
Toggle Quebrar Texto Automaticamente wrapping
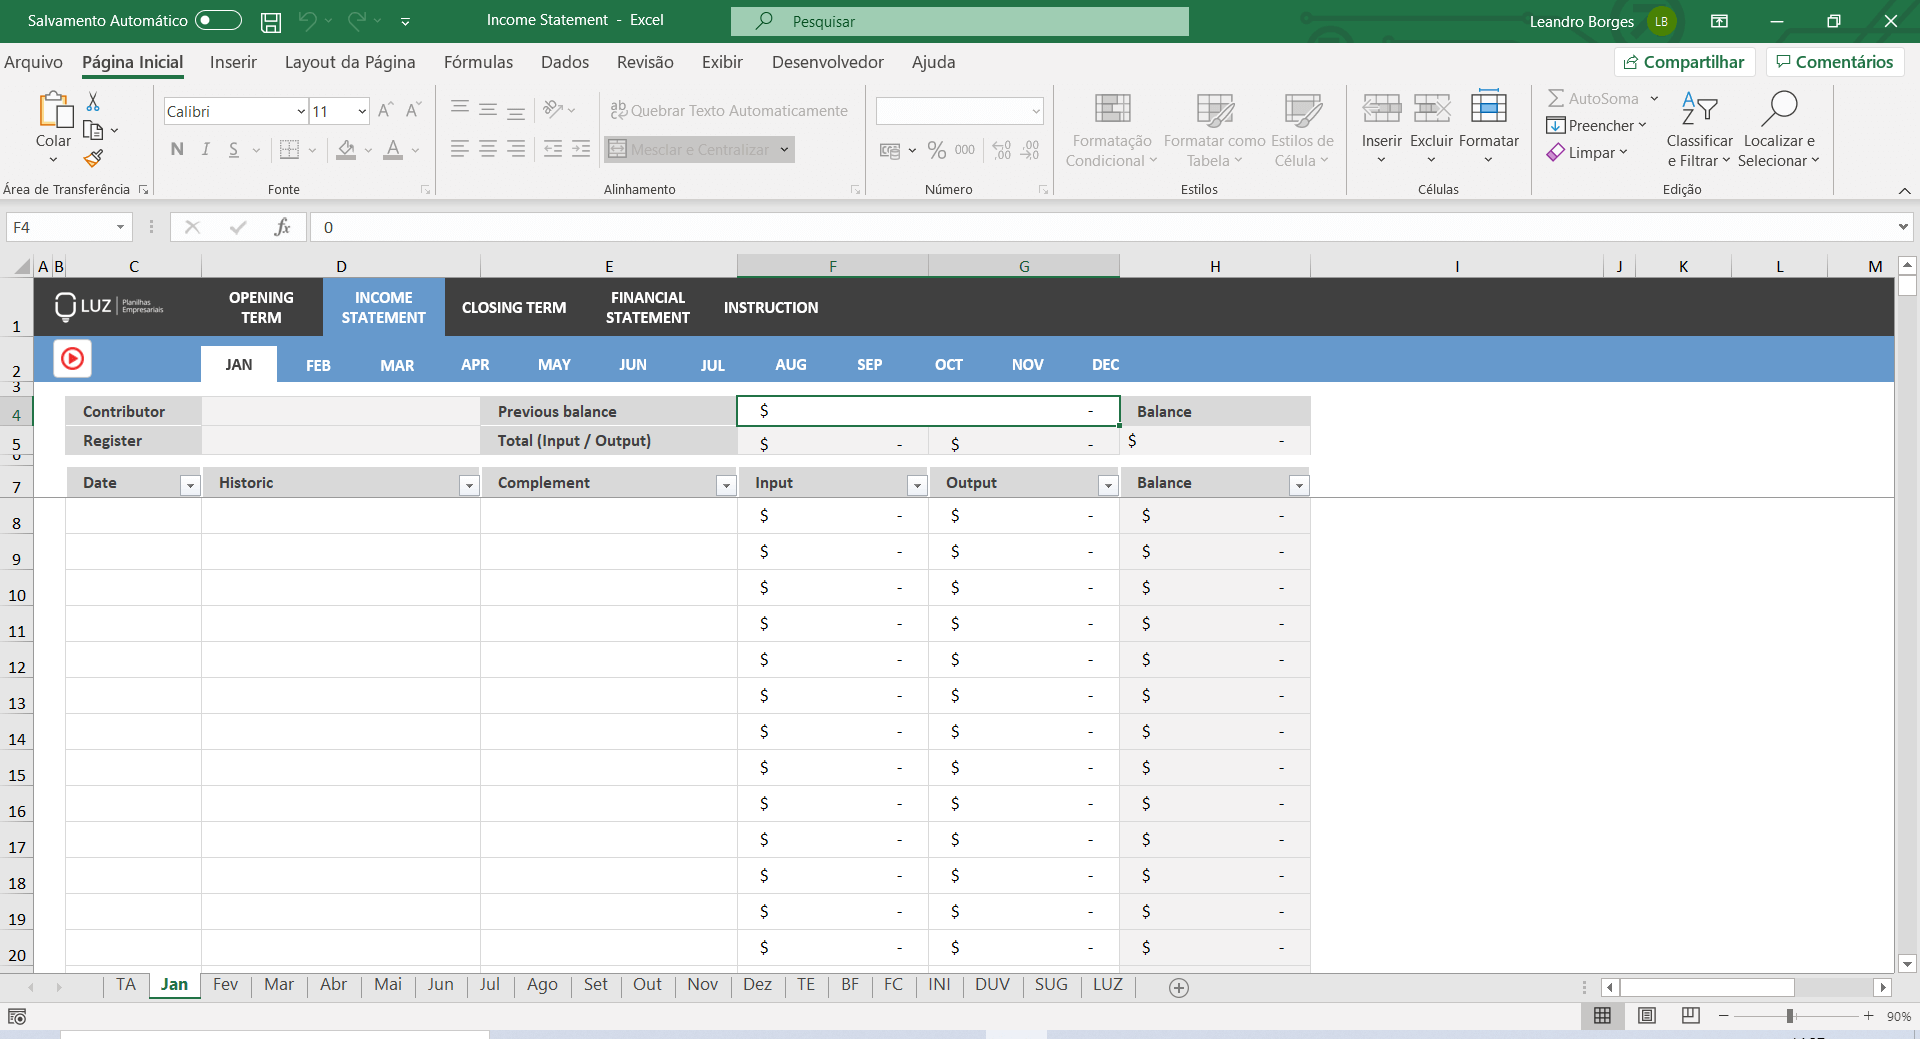[x=730, y=110]
